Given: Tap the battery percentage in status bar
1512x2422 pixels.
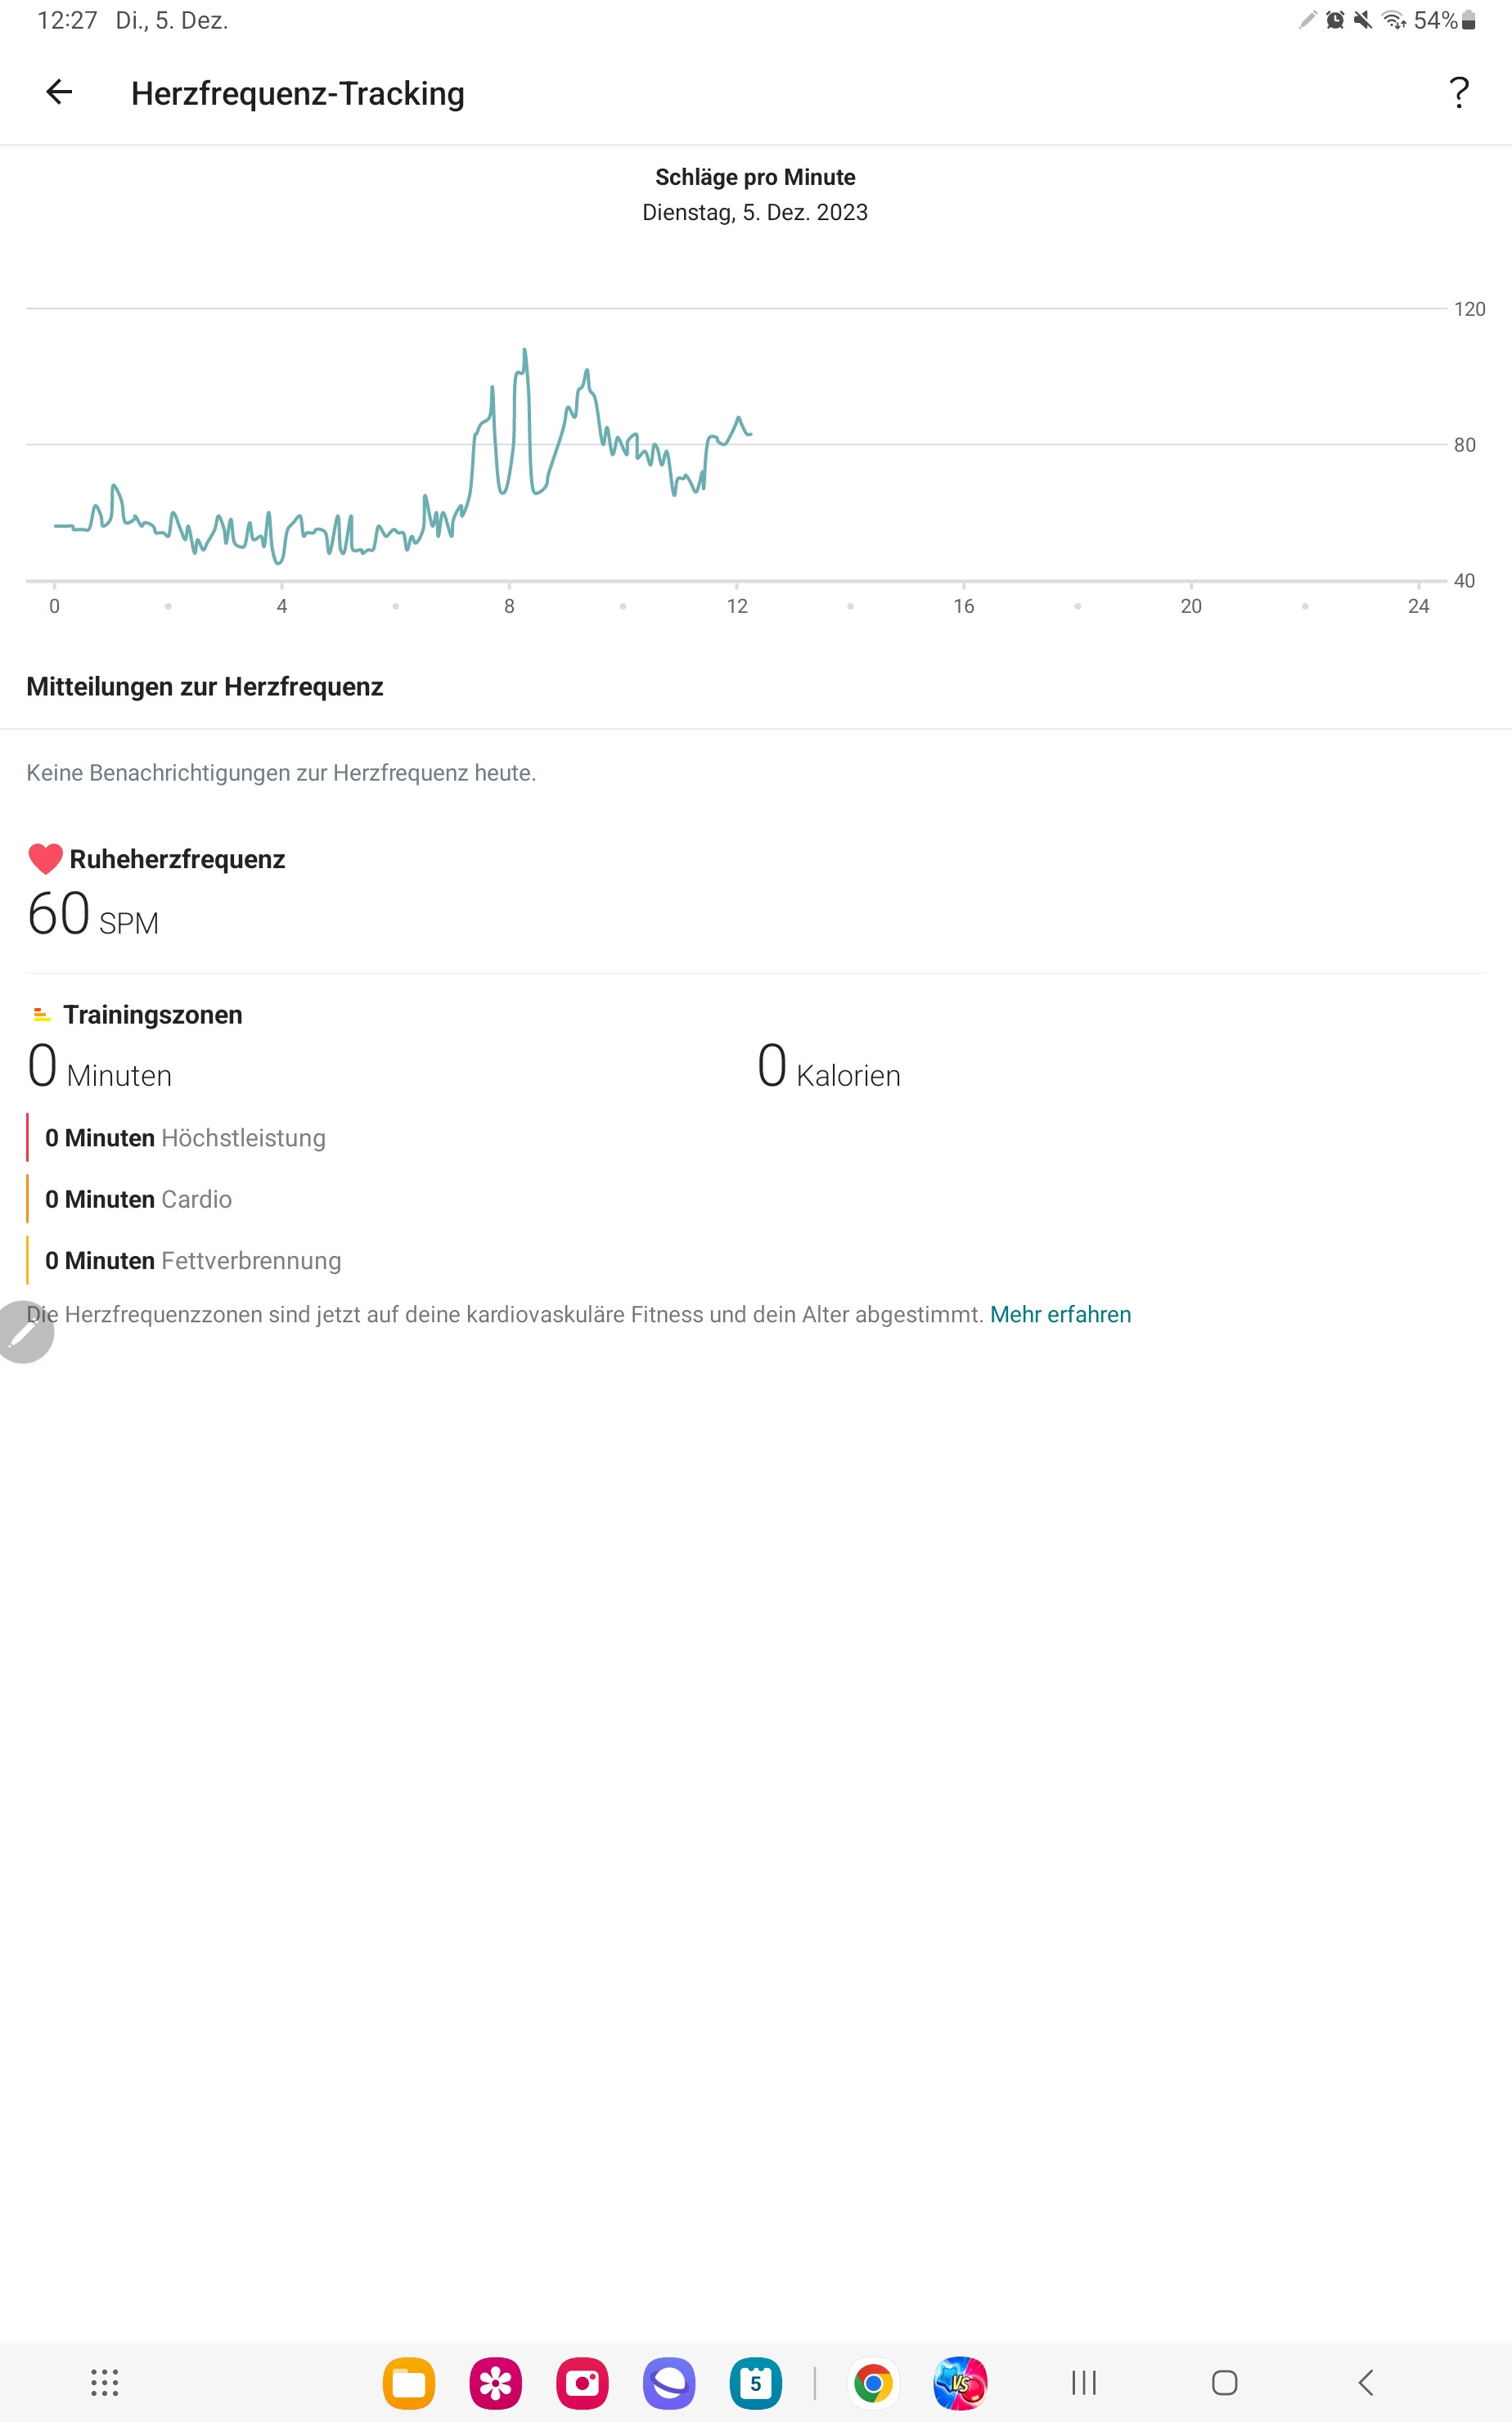Looking at the screenshot, I should [x=1435, y=20].
